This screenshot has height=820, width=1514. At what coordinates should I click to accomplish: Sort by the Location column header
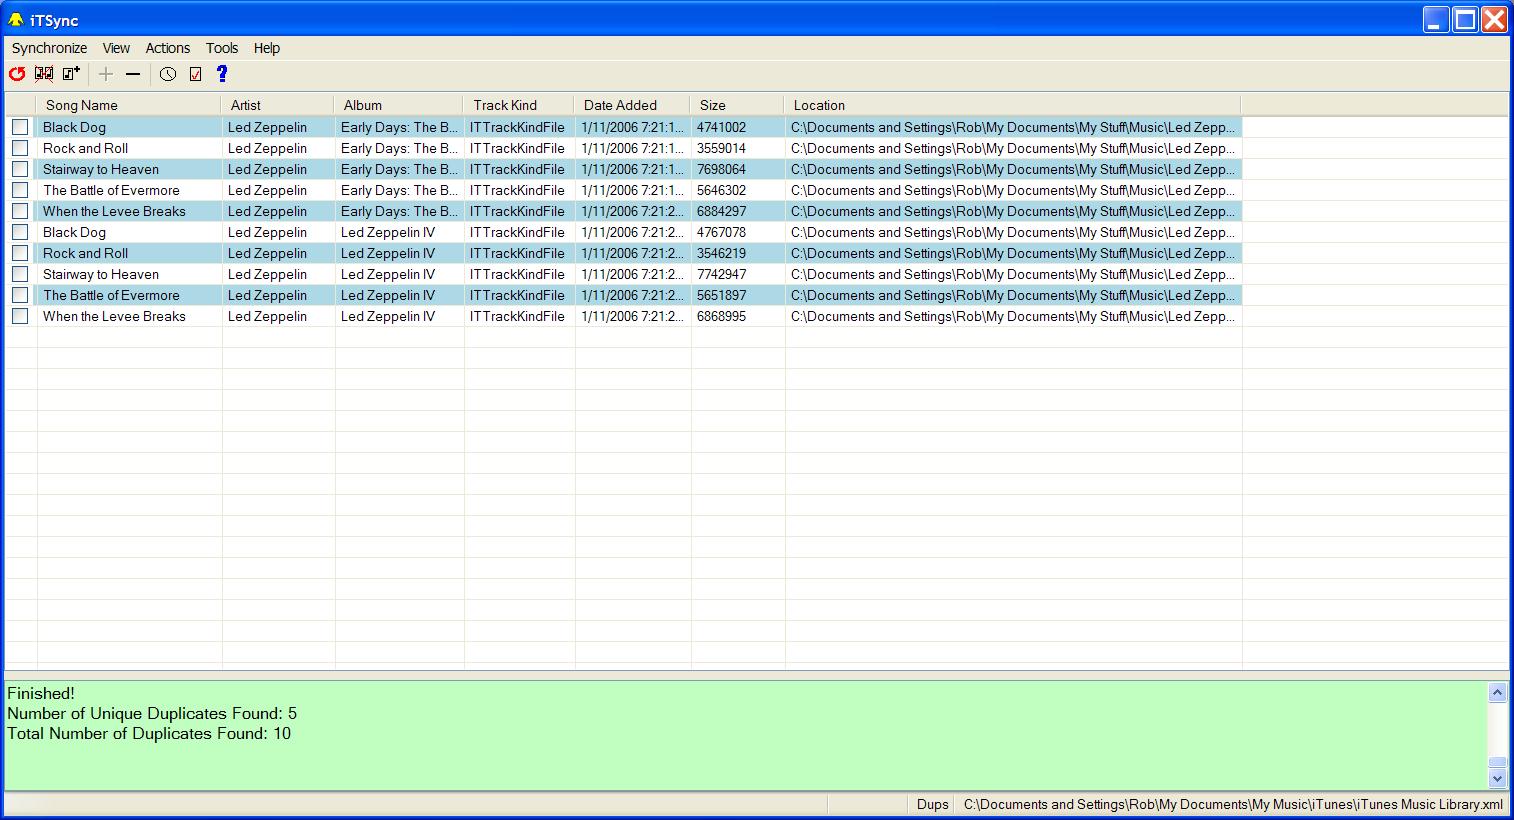click(1012, 105)
